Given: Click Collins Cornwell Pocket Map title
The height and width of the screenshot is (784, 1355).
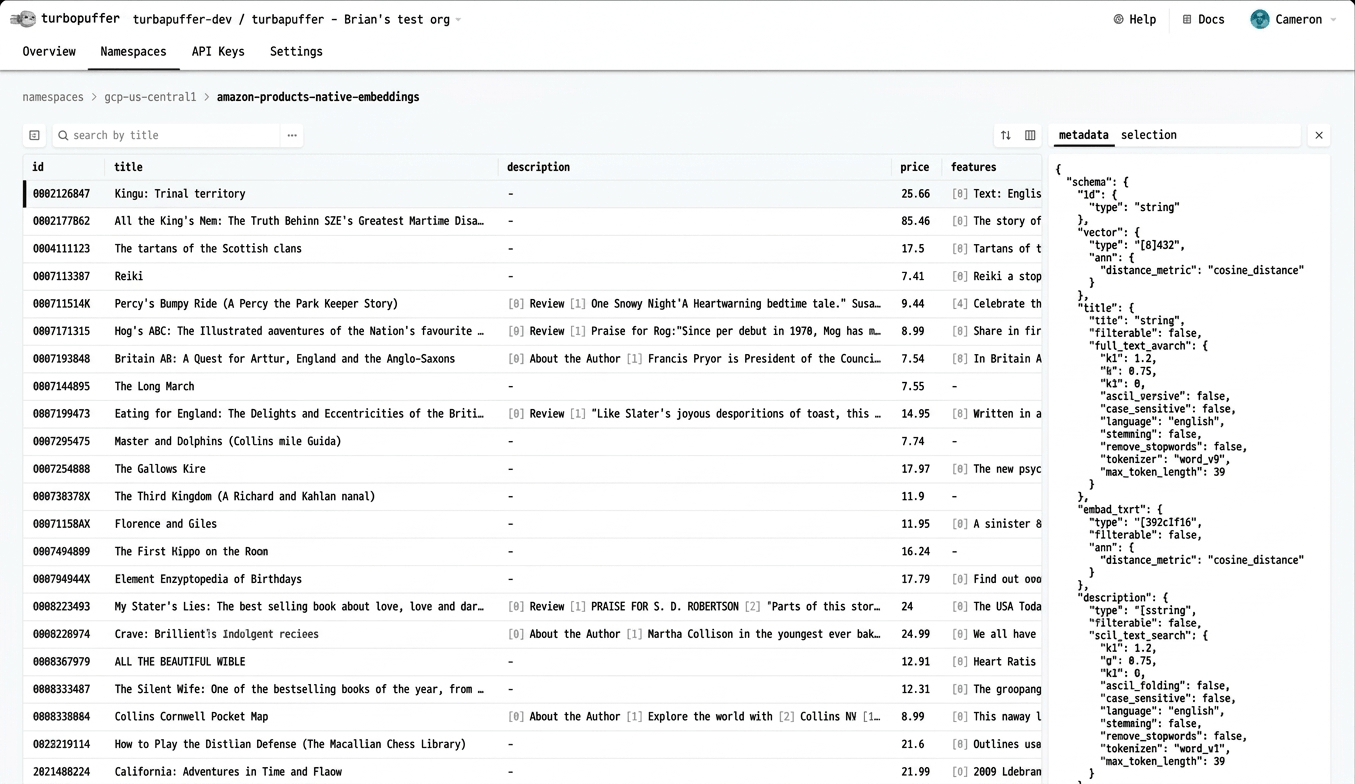Looking at the screenshot, I should [191, 717].
